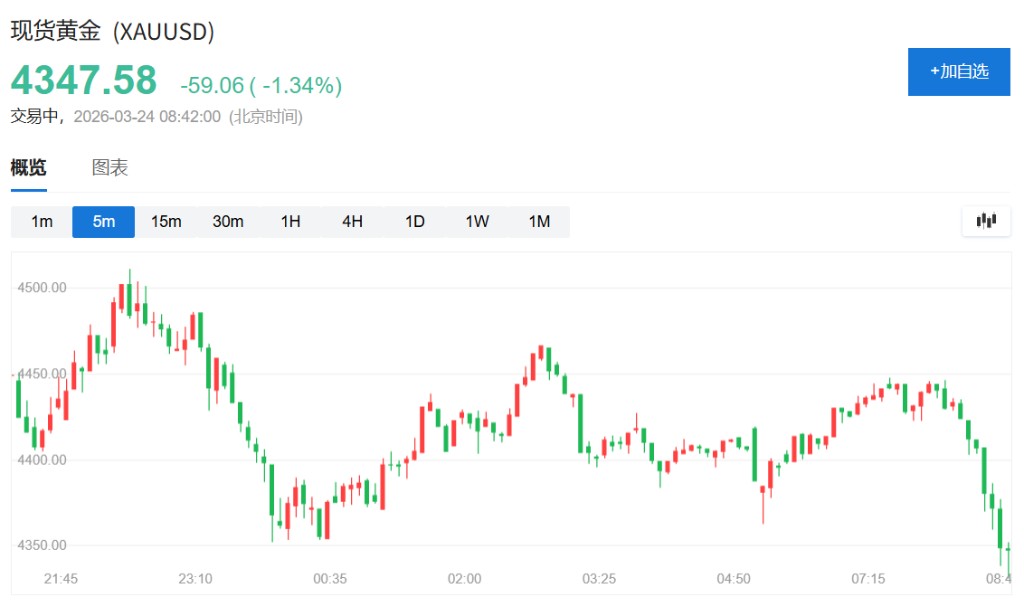Select the 5m timeframe
The image size is (1024, 610).
103,222
